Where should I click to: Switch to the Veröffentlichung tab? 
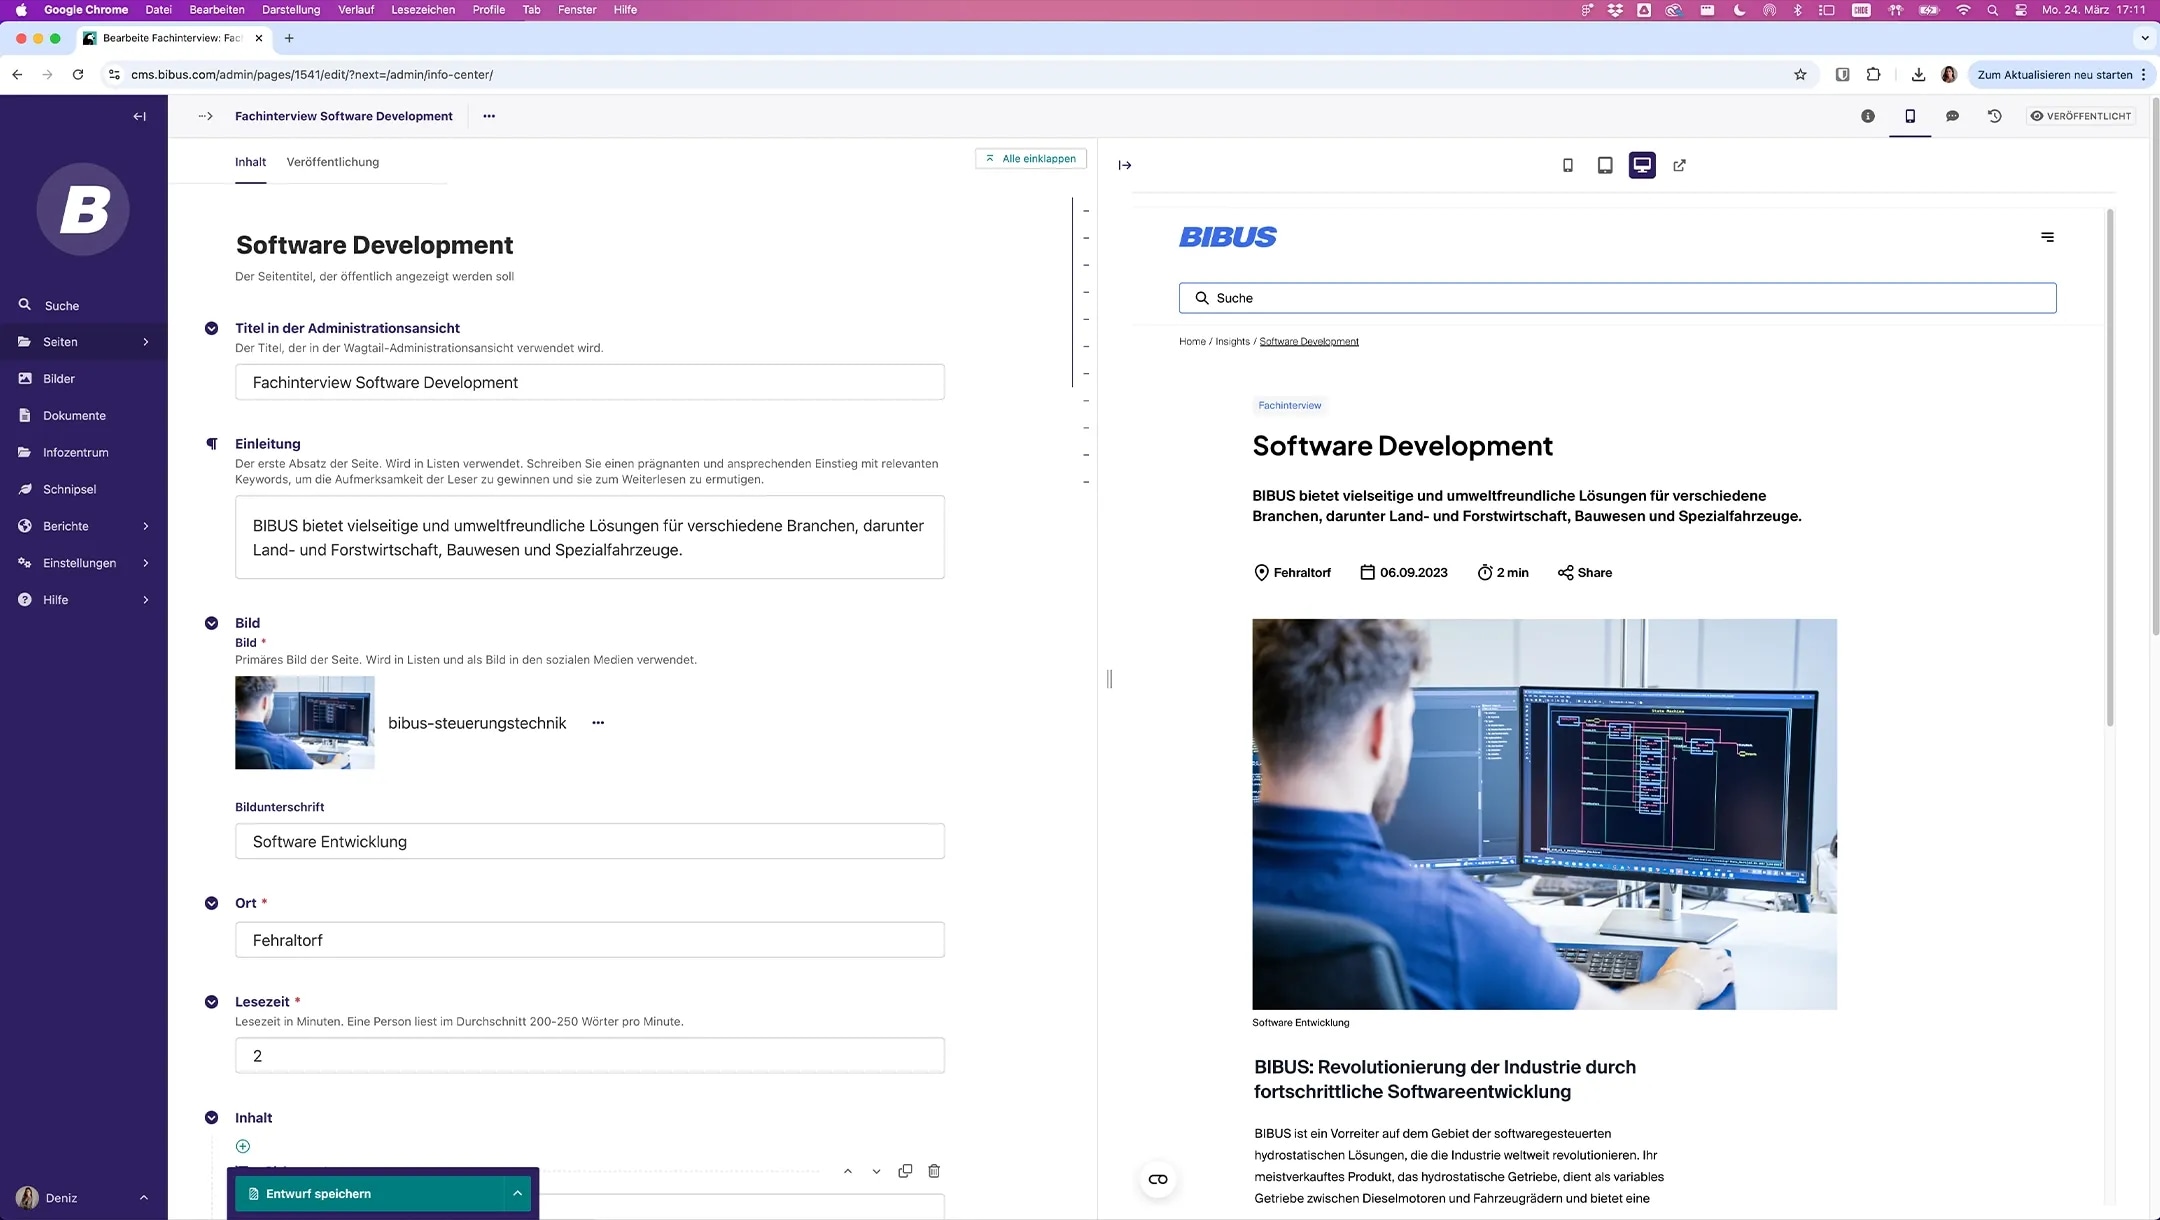point(333,162)
